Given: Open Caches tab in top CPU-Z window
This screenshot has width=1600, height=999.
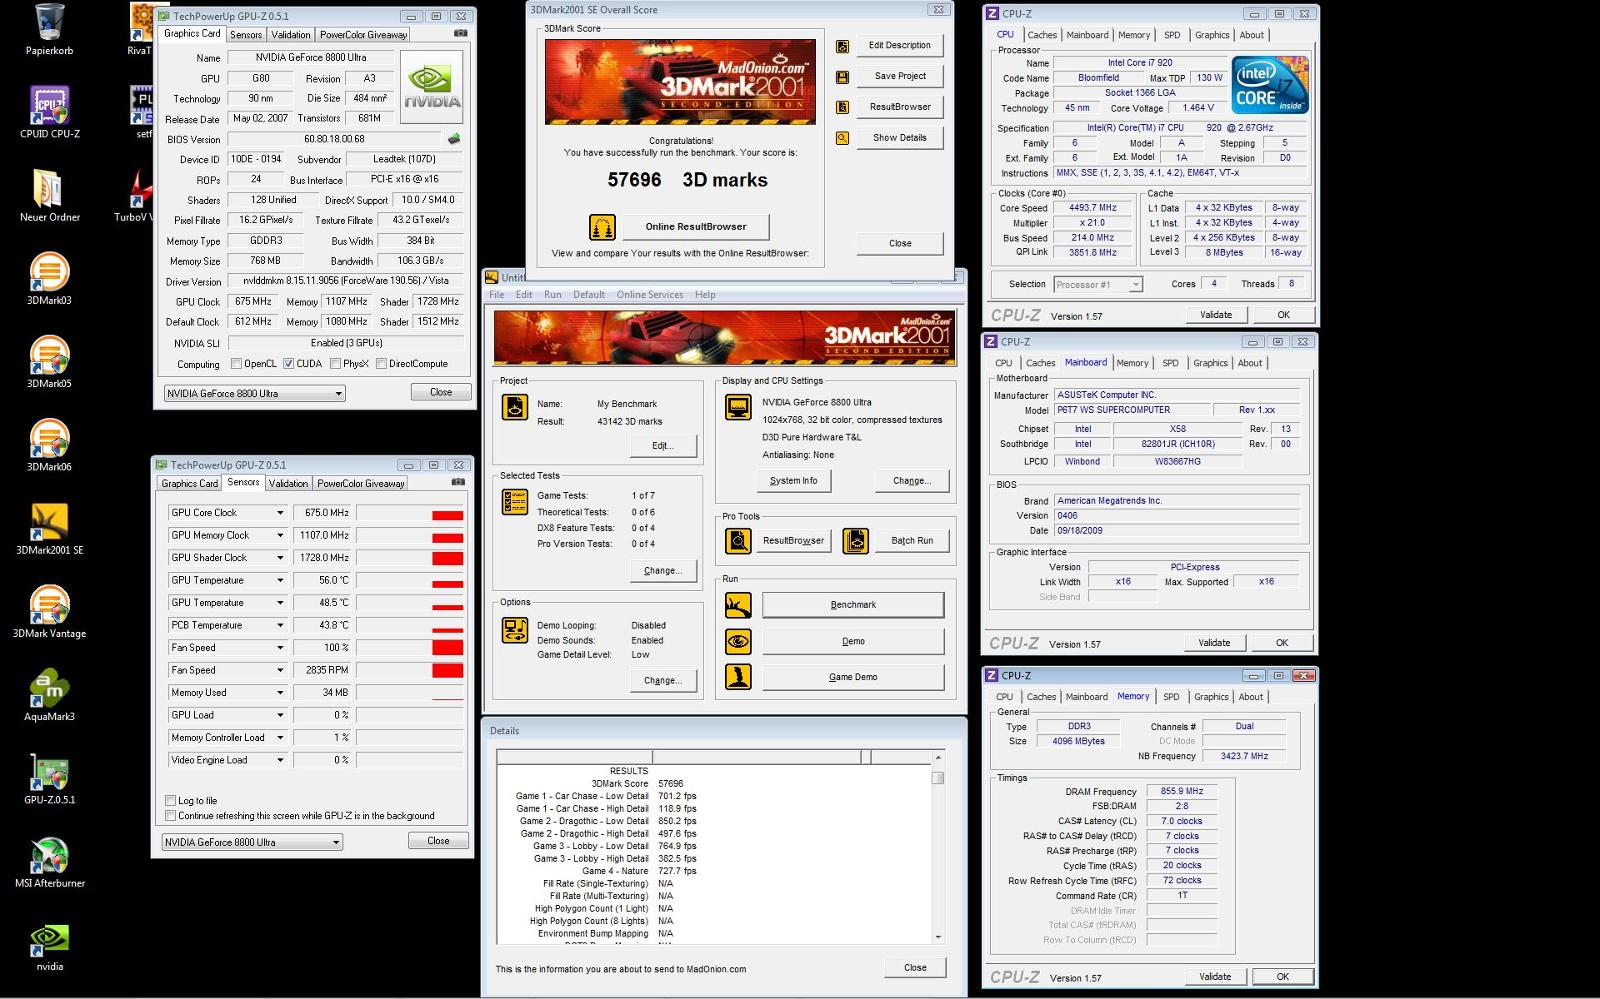Looking at the screenshot, I should (1042, 35).
